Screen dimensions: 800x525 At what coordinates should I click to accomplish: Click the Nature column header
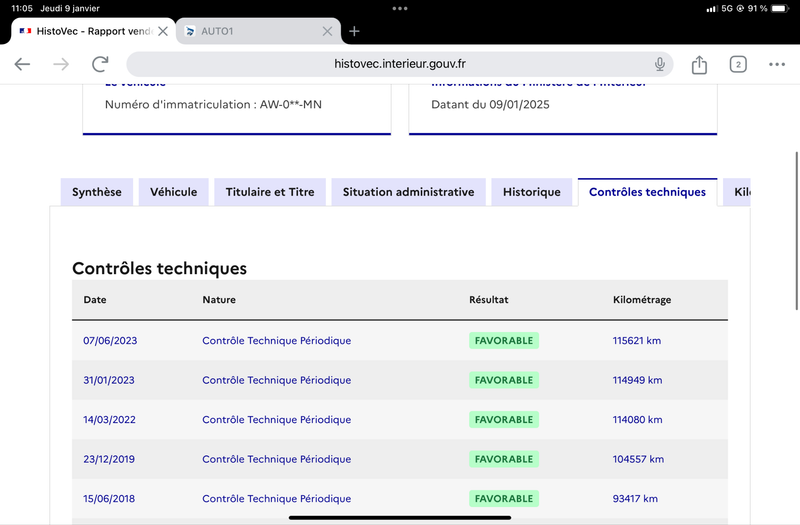pos(219,299)
